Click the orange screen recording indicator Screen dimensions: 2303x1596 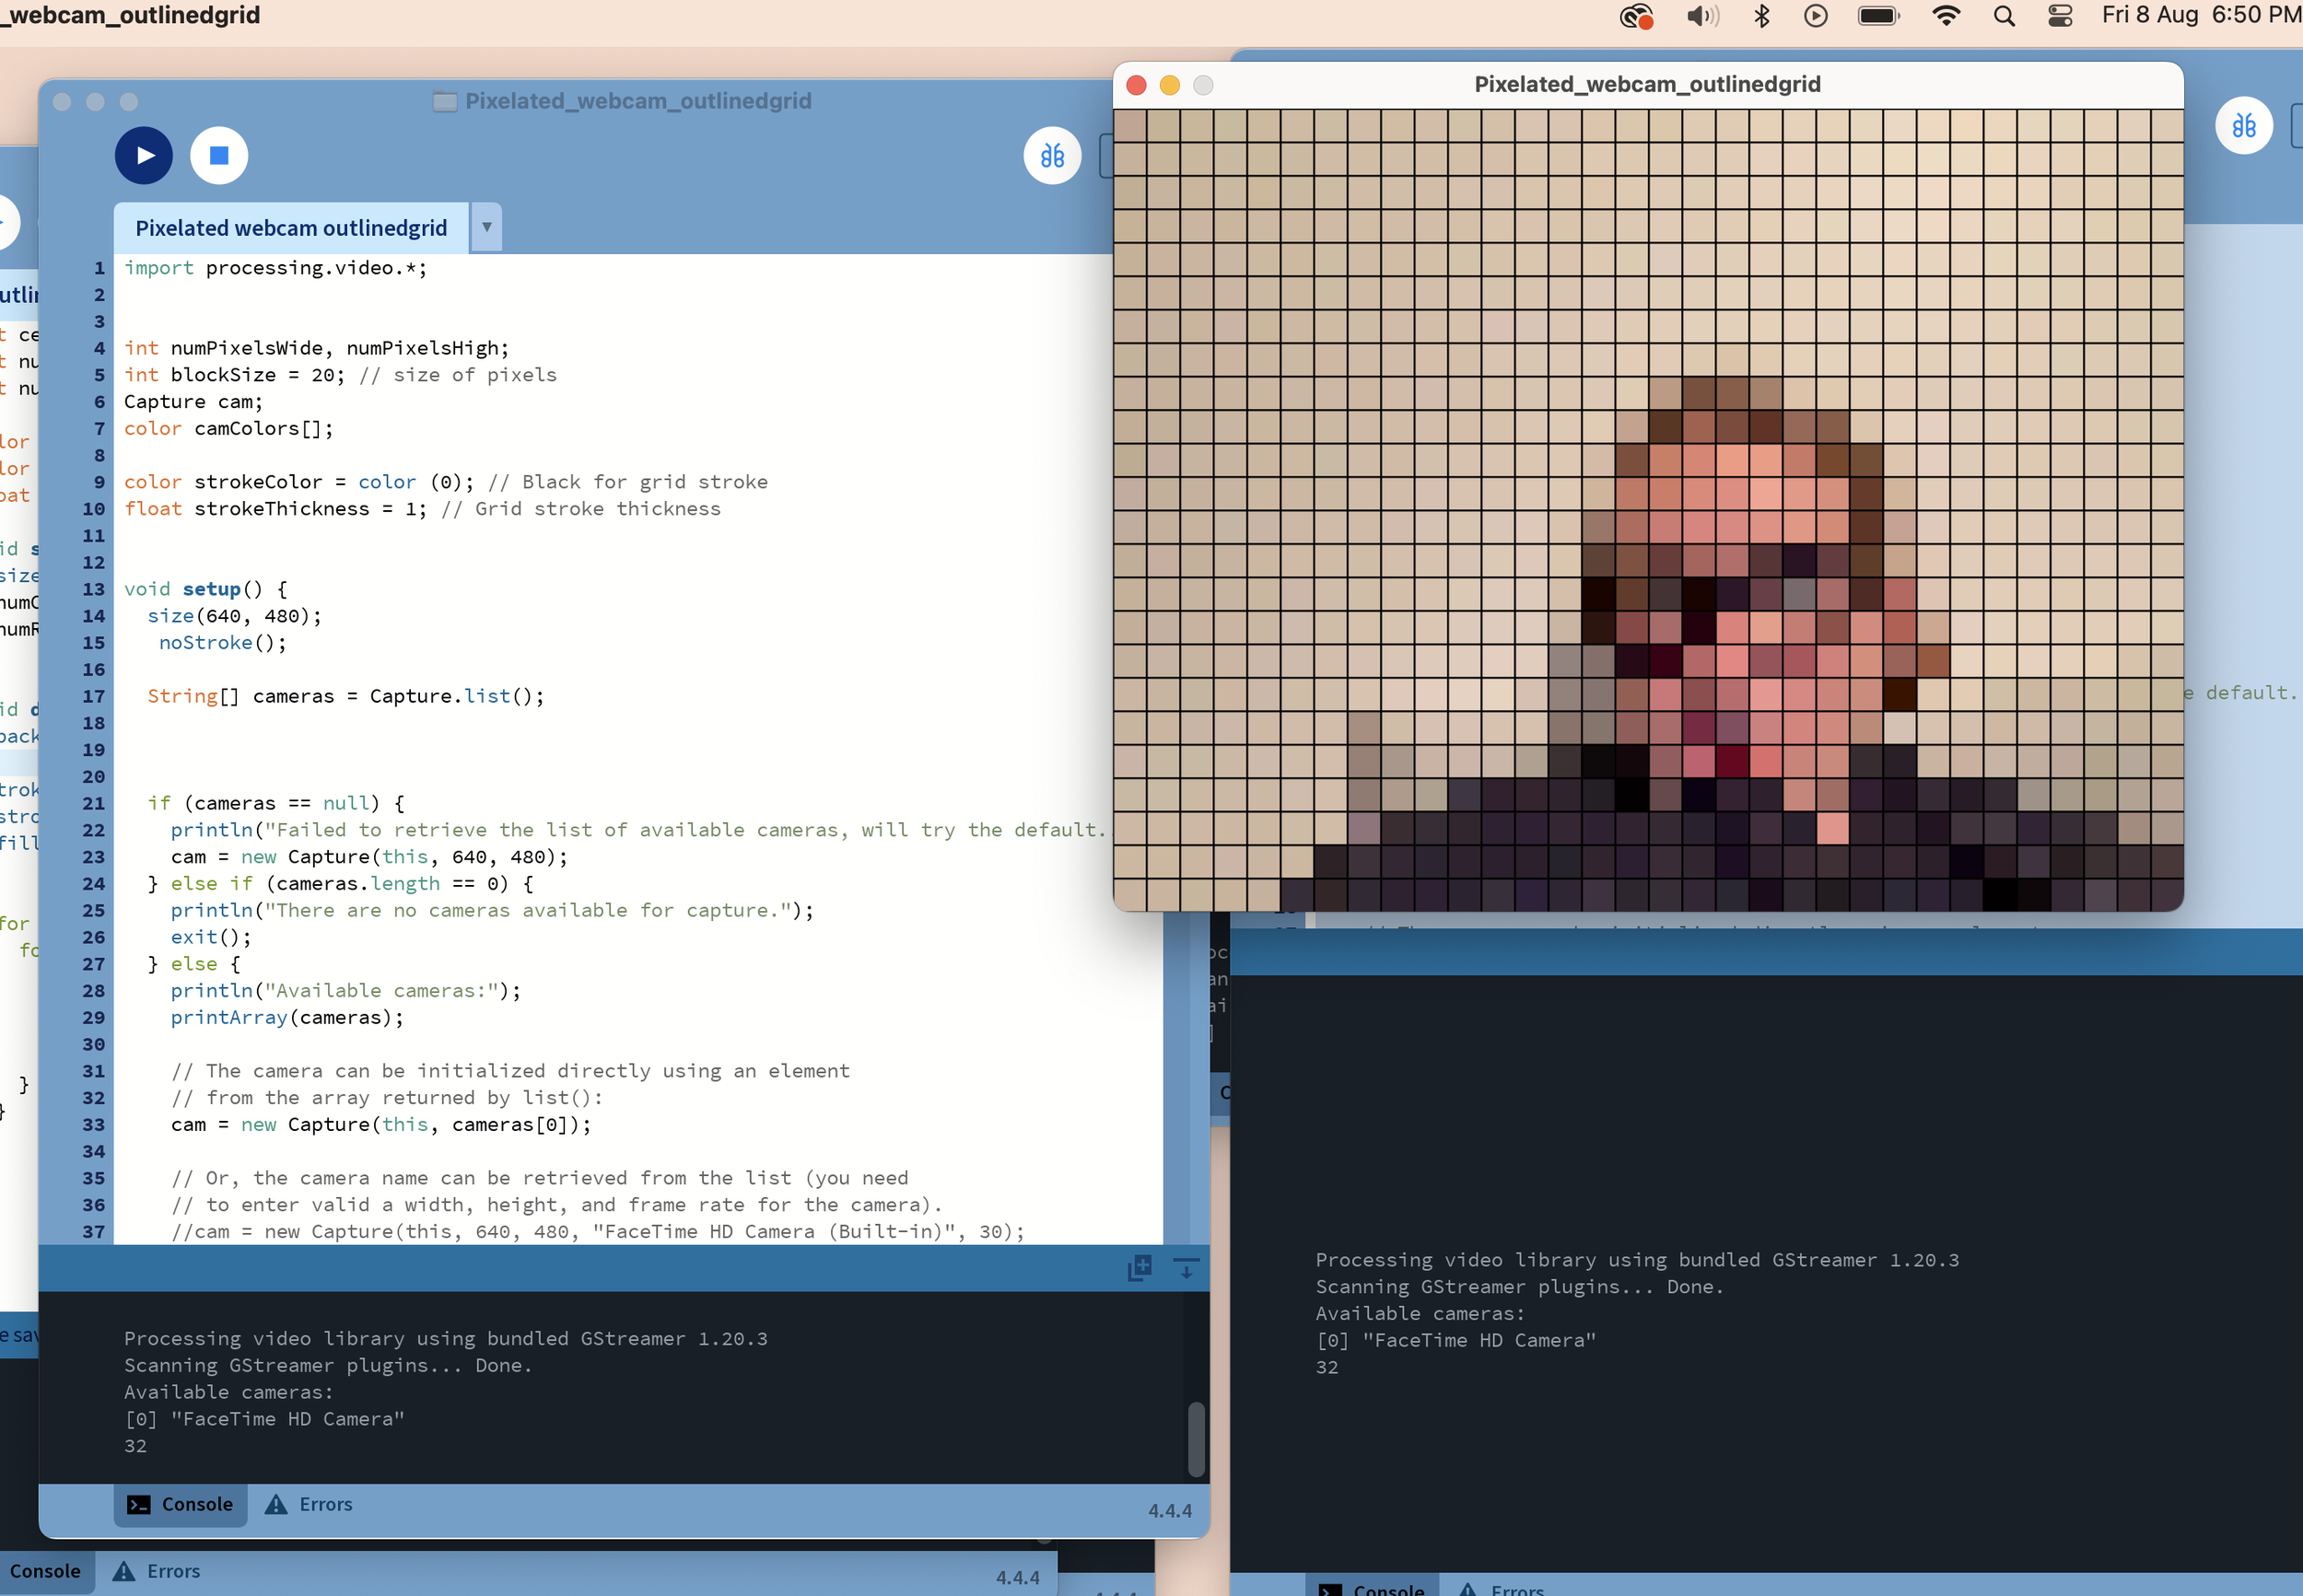pyautogui.click(x=1636, y=16)
